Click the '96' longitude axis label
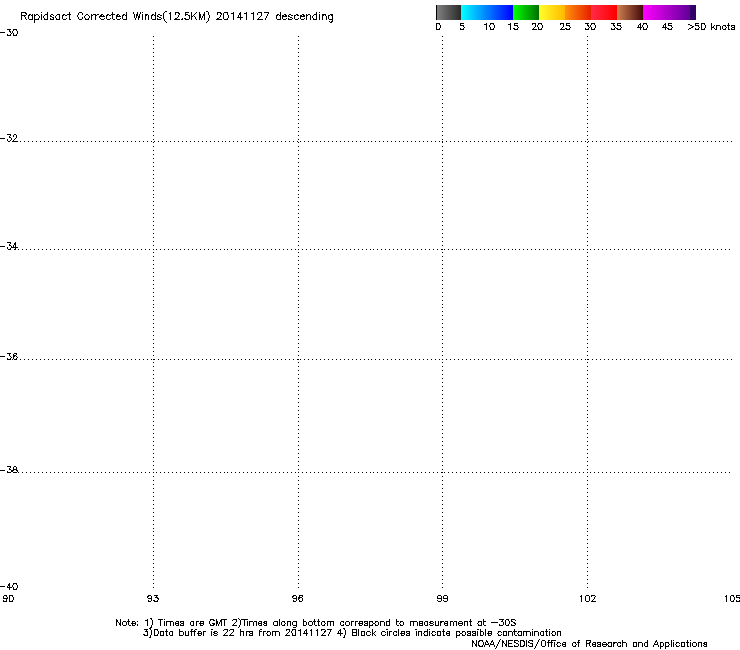Viewport: 740px width, 650px height. pos(297,599)
